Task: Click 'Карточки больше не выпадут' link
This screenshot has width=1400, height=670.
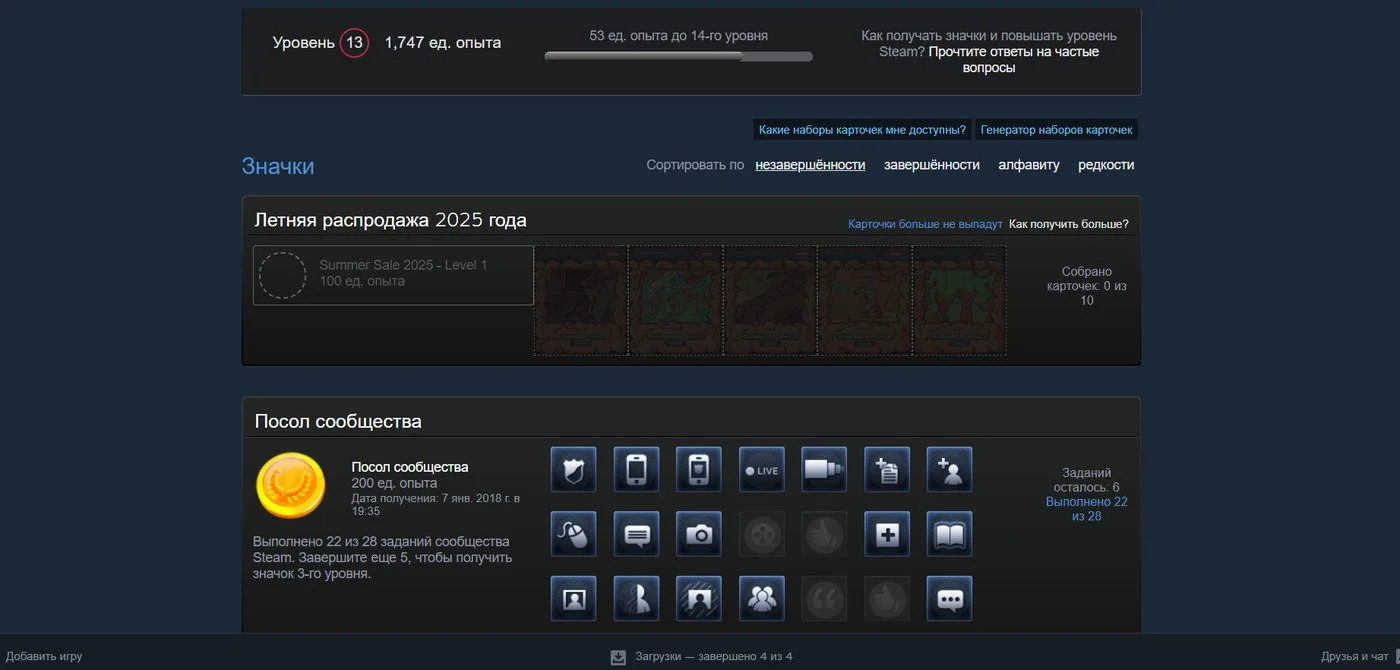Action: [925, 224]
